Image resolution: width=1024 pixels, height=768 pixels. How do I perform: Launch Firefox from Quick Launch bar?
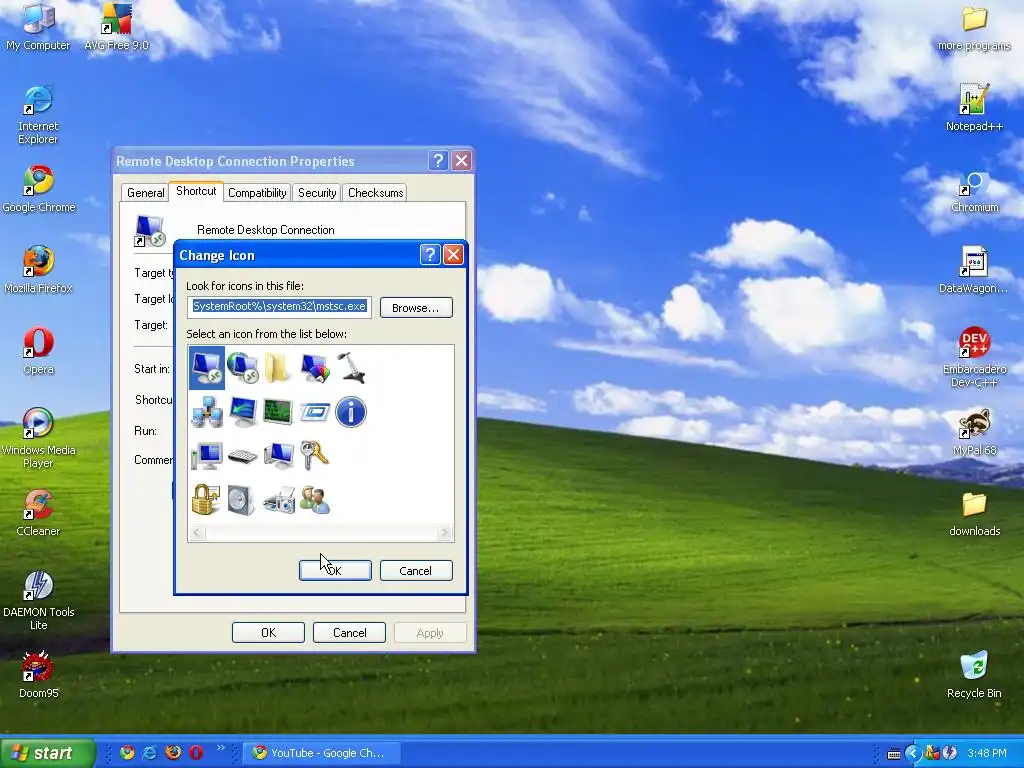(173, 752)
